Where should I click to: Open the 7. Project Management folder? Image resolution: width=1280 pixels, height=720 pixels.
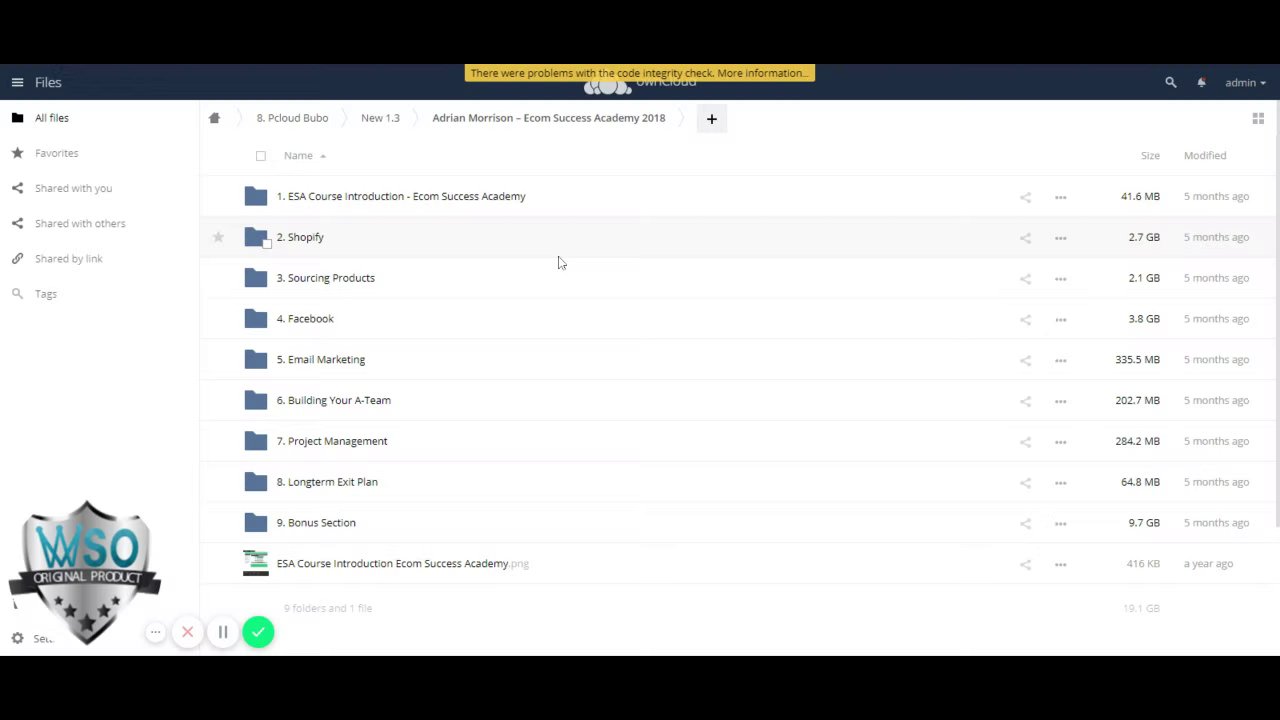(x=332, y=441)
